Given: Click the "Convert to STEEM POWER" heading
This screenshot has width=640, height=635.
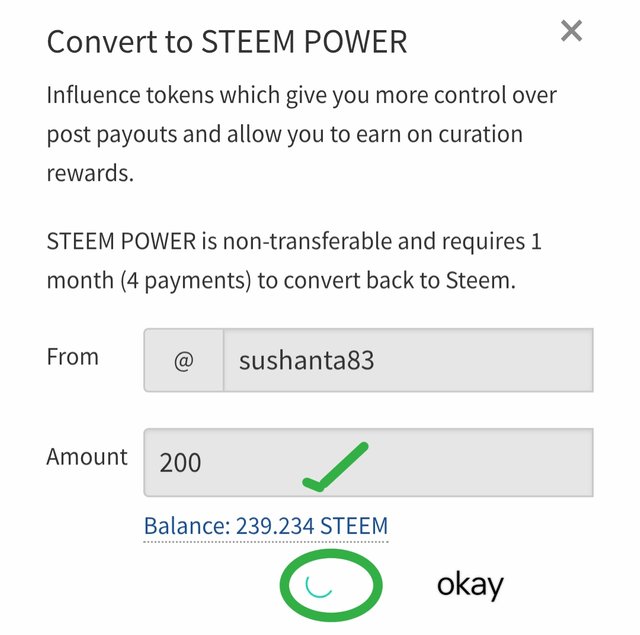Looking at the screenshot, I should pyautogui.click(x=227, y=42).
